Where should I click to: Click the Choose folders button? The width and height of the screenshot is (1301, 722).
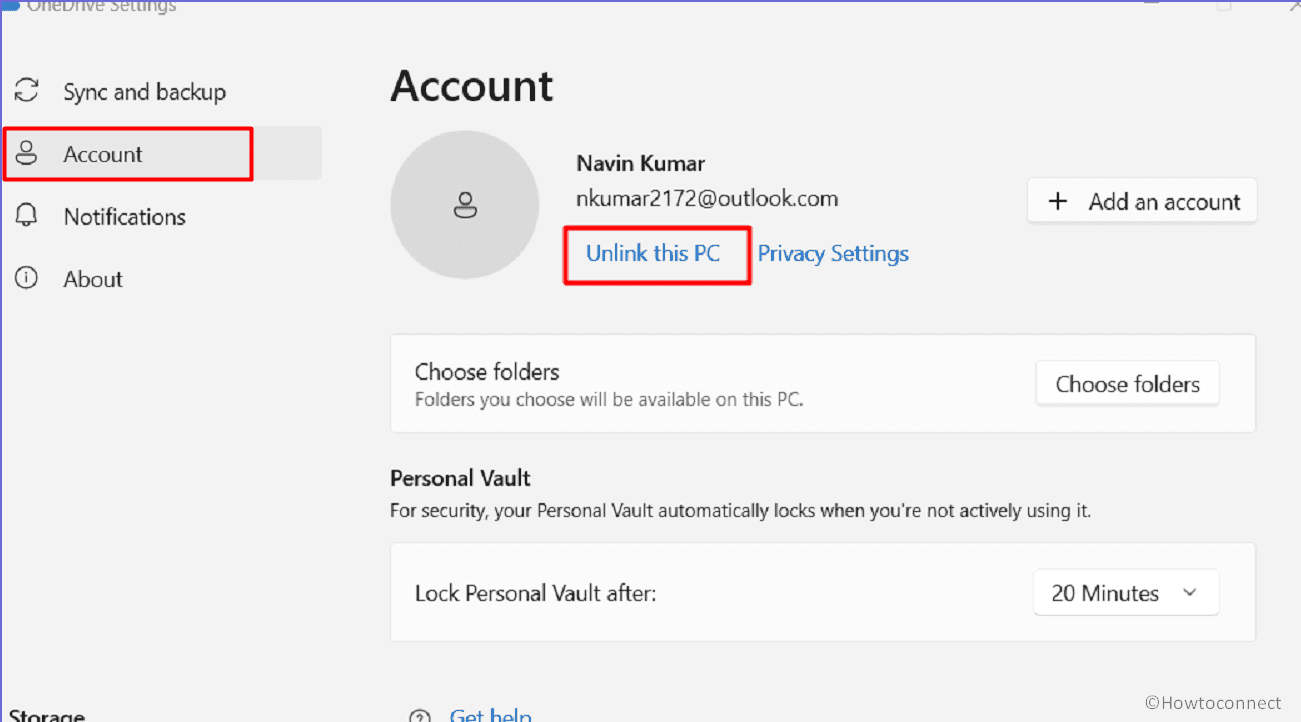pos(1128,384)
